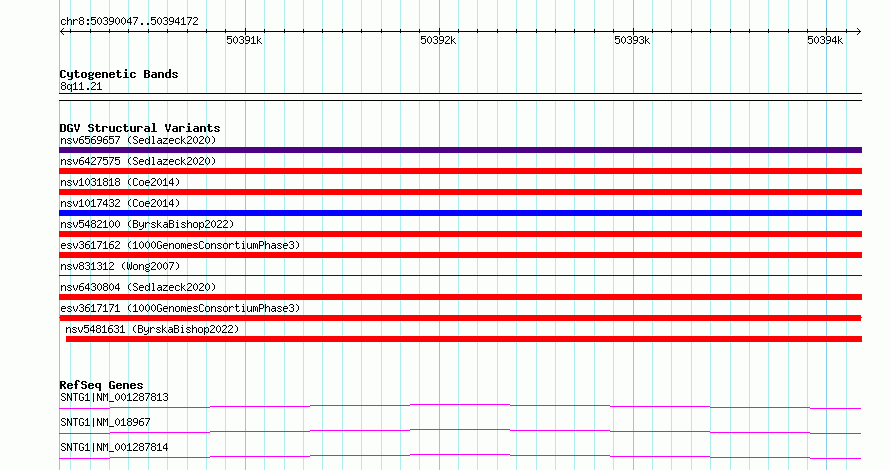Select the red nsv6430804 variant bar
This screenshot has height=470, width=890.
tap(460, 297)
